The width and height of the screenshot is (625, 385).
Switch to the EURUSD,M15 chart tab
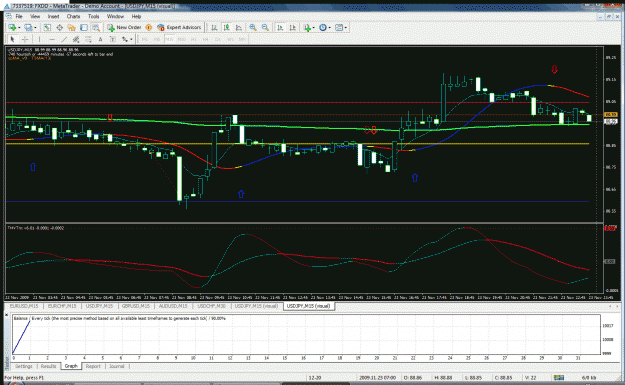point(24,306)
